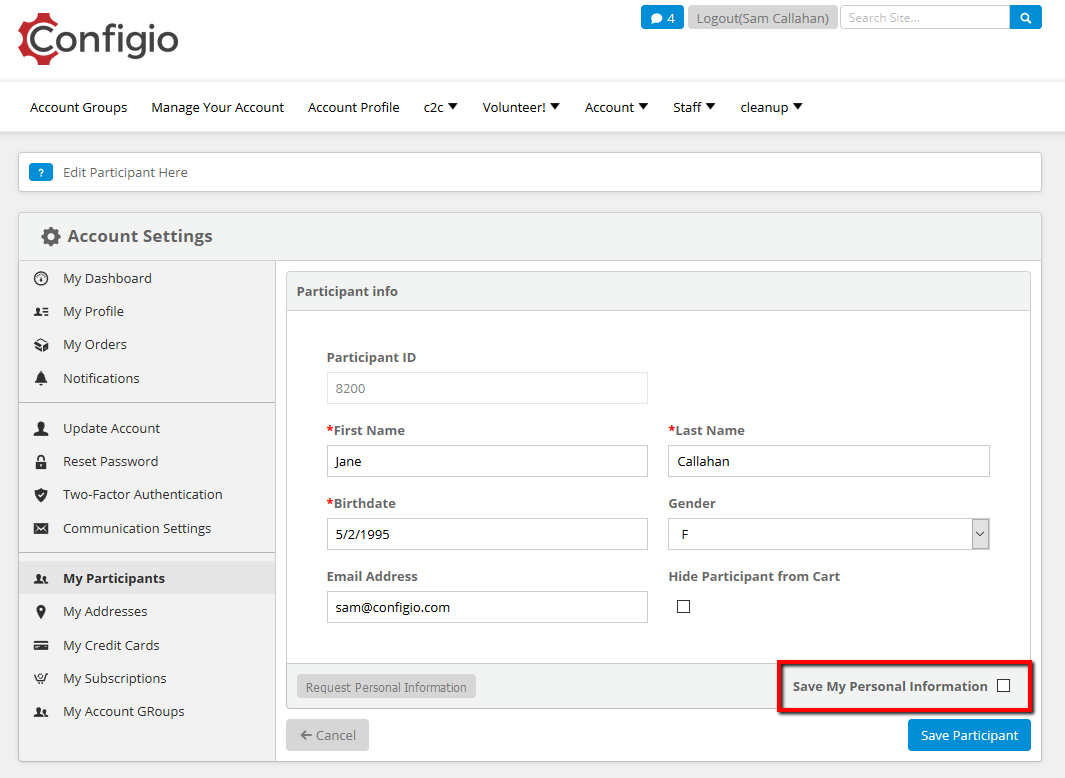This screenshot has height=778, width=1065.
Task: Click in the Search Site field
Action: (925, 18)
